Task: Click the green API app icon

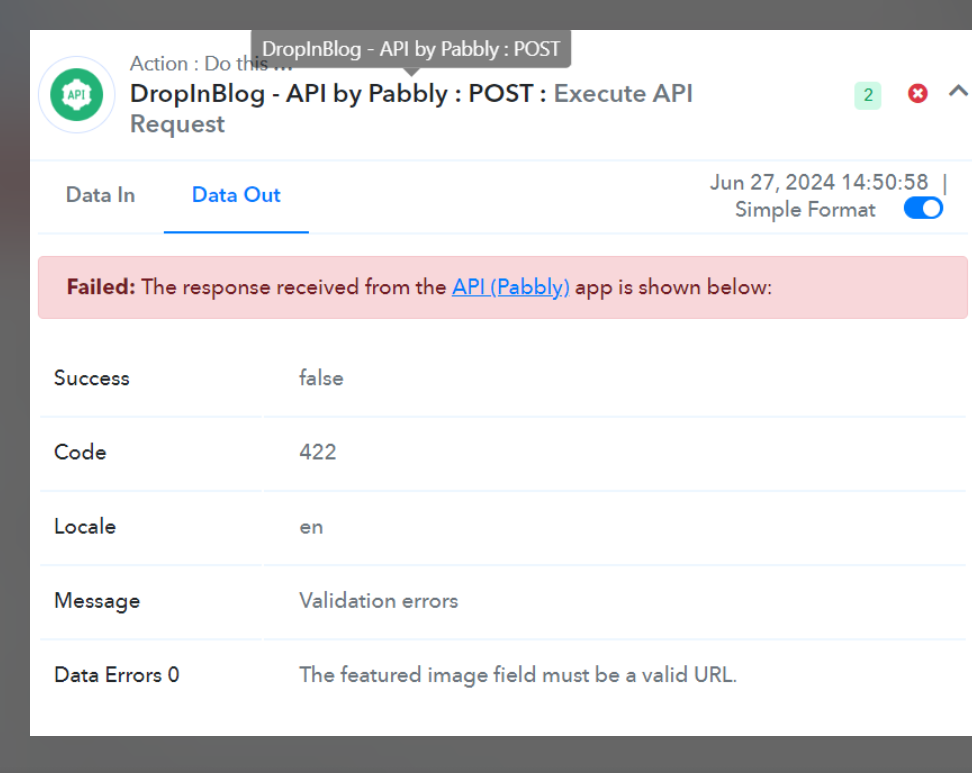Action: click(76, 95)
